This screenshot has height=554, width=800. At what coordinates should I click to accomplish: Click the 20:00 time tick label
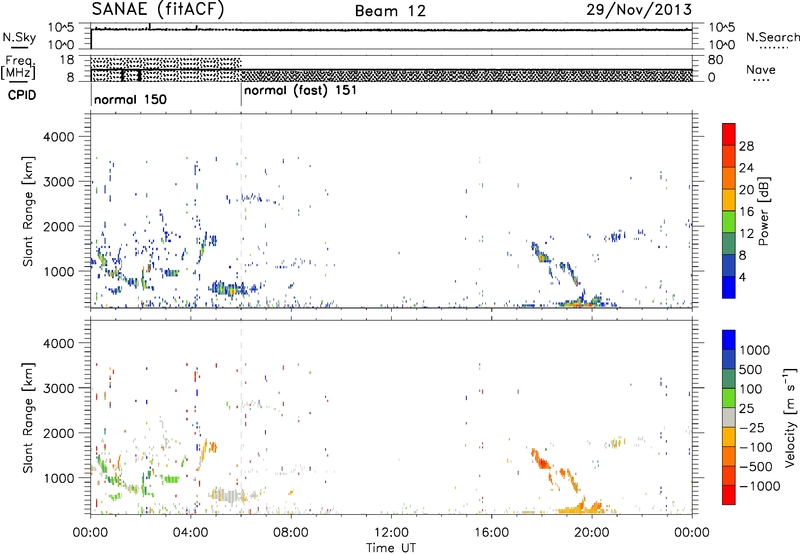[591, 533]
